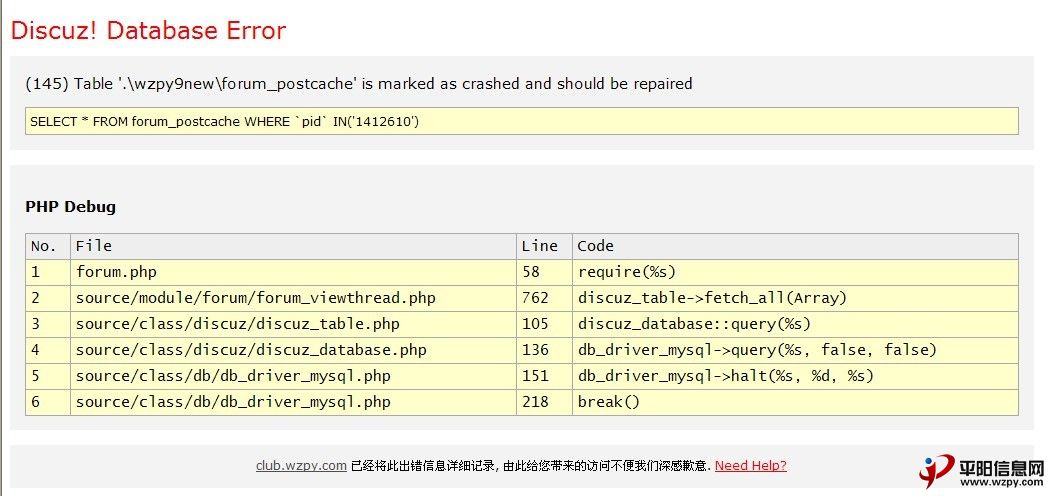The height and width of the screenshot is (496, 1051).
Task: Click line number 151
Action: pos(544,376)
